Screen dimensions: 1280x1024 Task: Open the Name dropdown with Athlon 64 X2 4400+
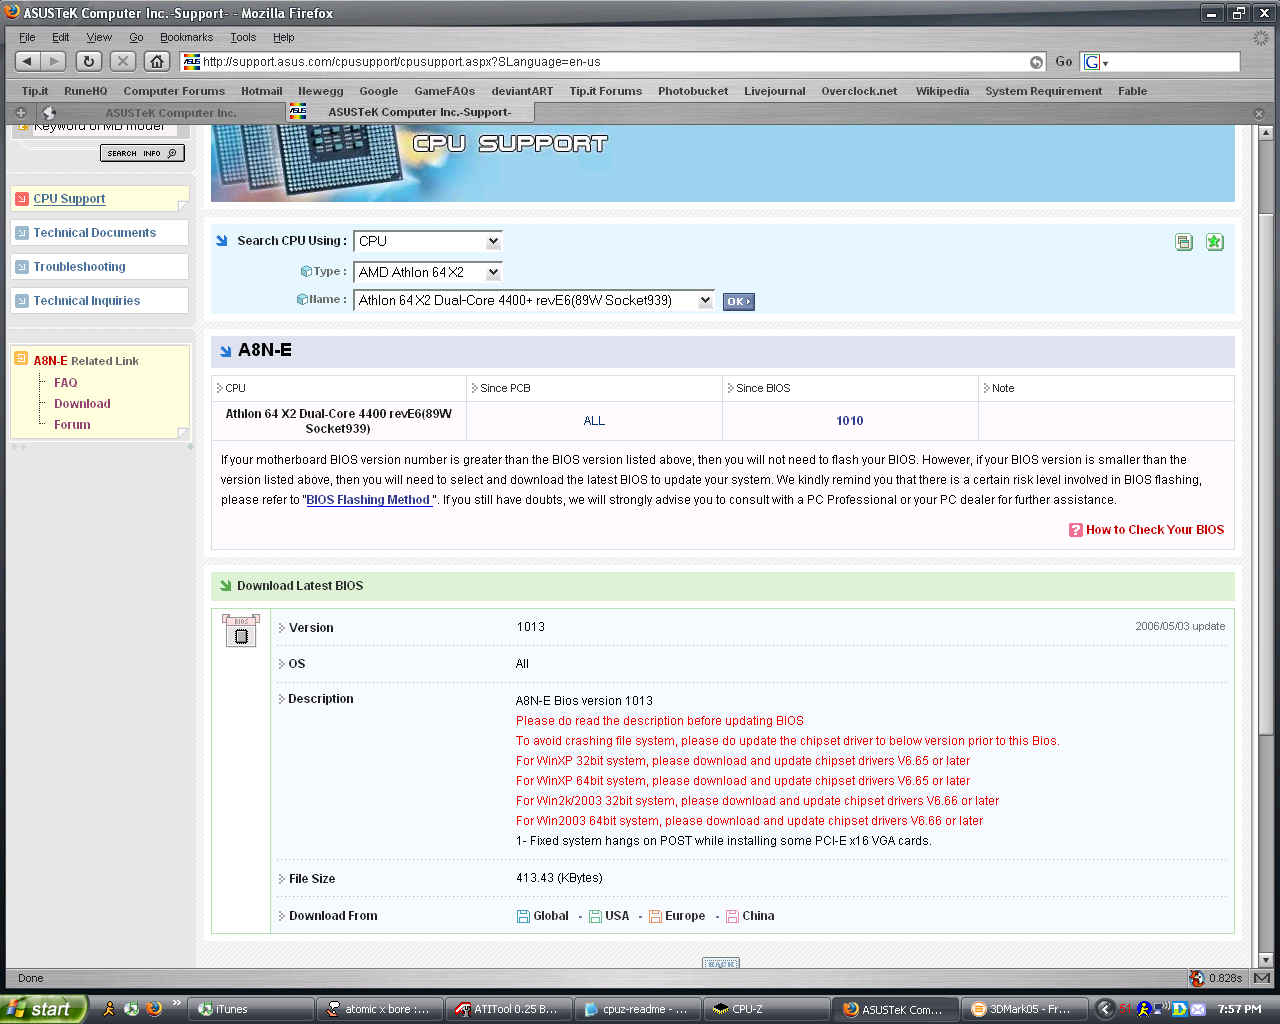(x=534, y=301)
